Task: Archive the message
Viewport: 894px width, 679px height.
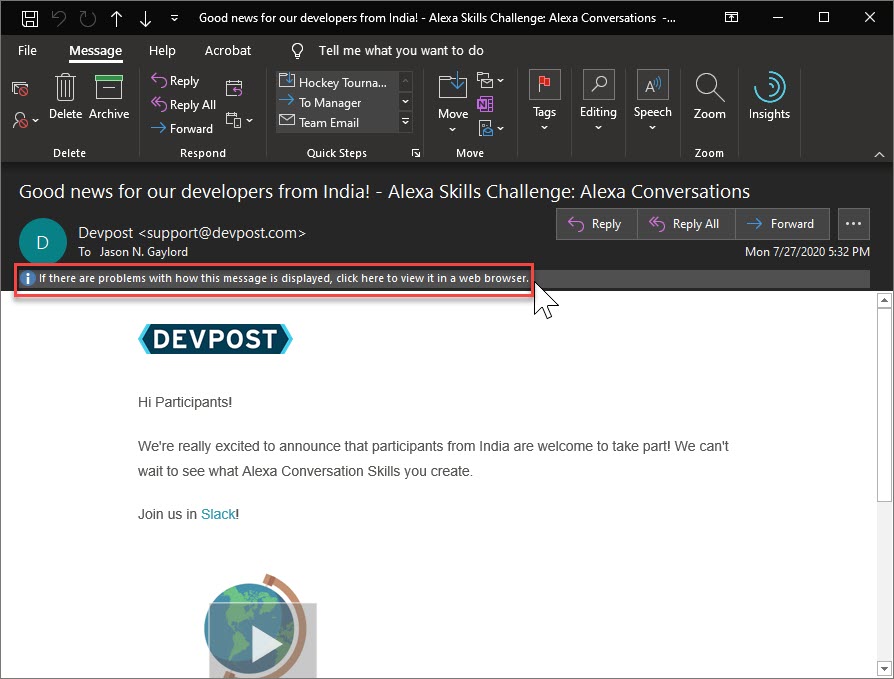Action: click(x=109, y=96)
